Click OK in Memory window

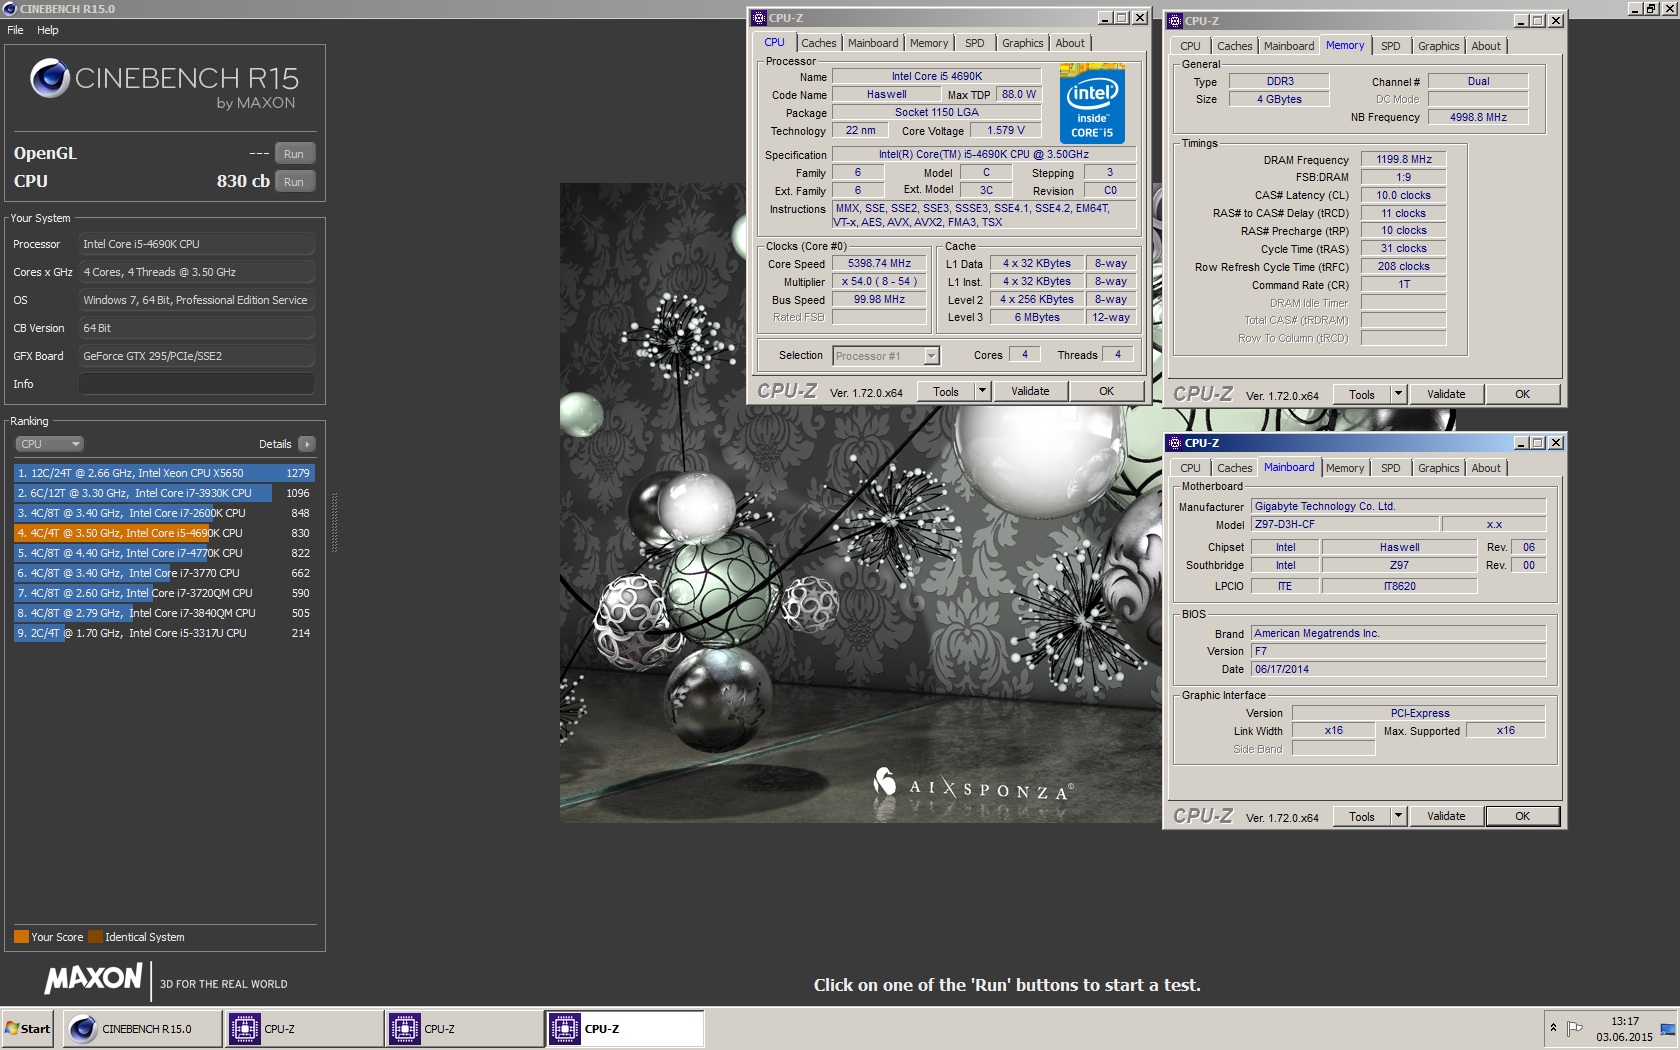pos(1522,394)
